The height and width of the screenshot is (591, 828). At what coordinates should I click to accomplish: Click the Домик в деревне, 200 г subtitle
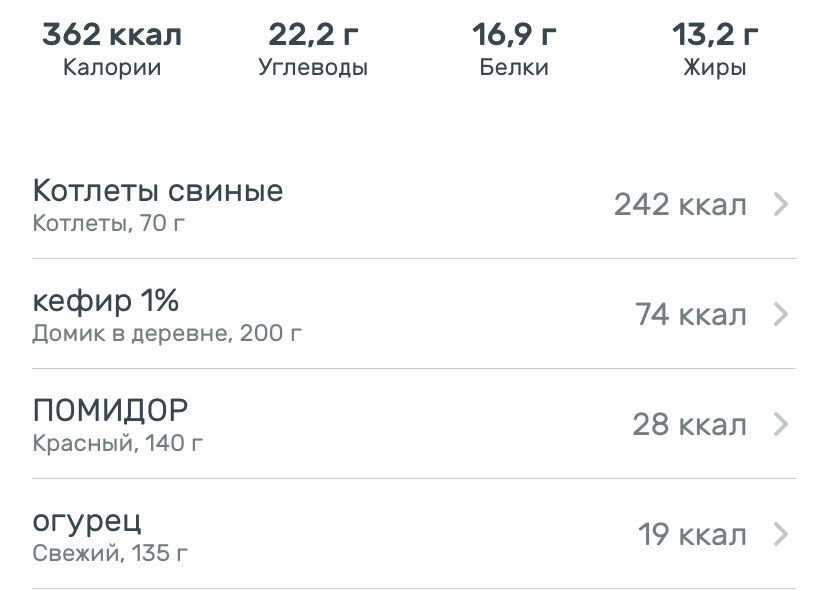pyautogui.click(x=167, y=332)
